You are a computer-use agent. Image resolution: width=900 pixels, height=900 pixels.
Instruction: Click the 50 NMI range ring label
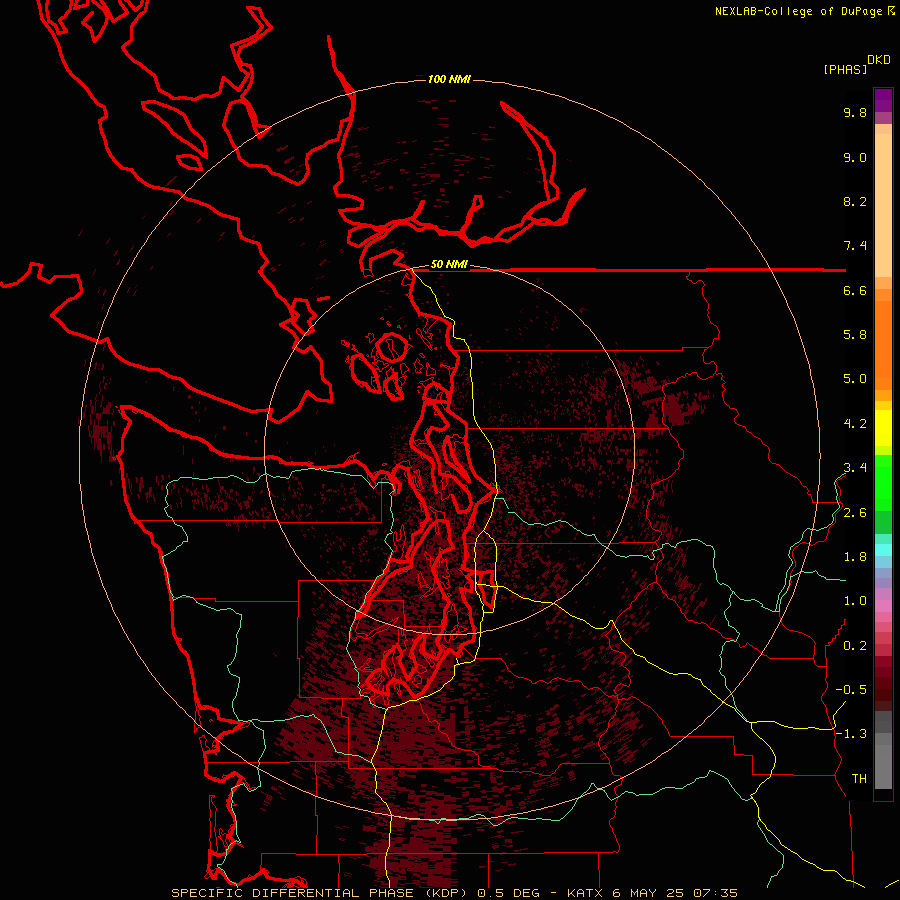(x=449, y=265)
